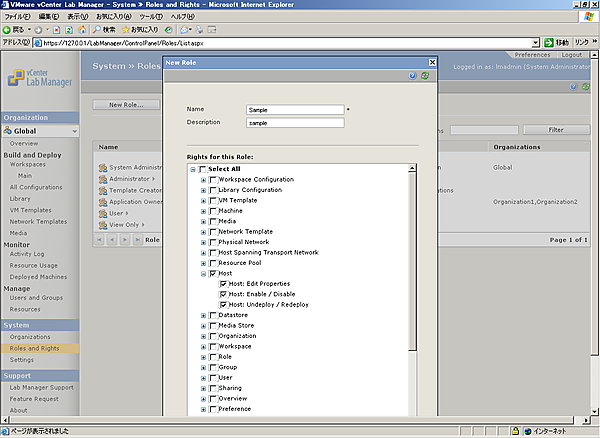Click the Filter button
600x438 pixels.
(x=556, y=130)
